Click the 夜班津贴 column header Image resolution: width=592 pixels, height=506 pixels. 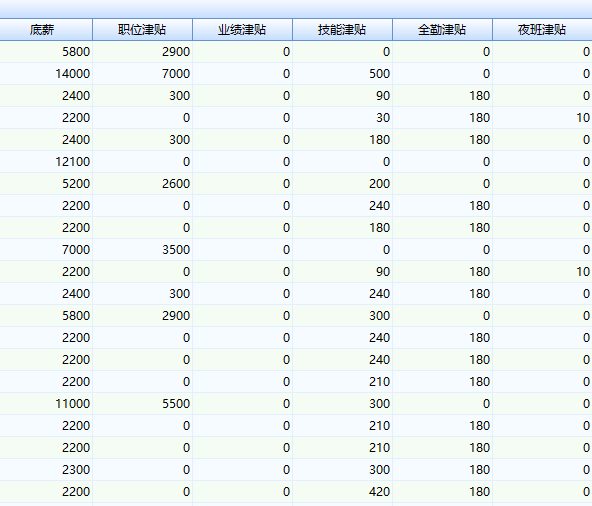(x=542, y=29)
